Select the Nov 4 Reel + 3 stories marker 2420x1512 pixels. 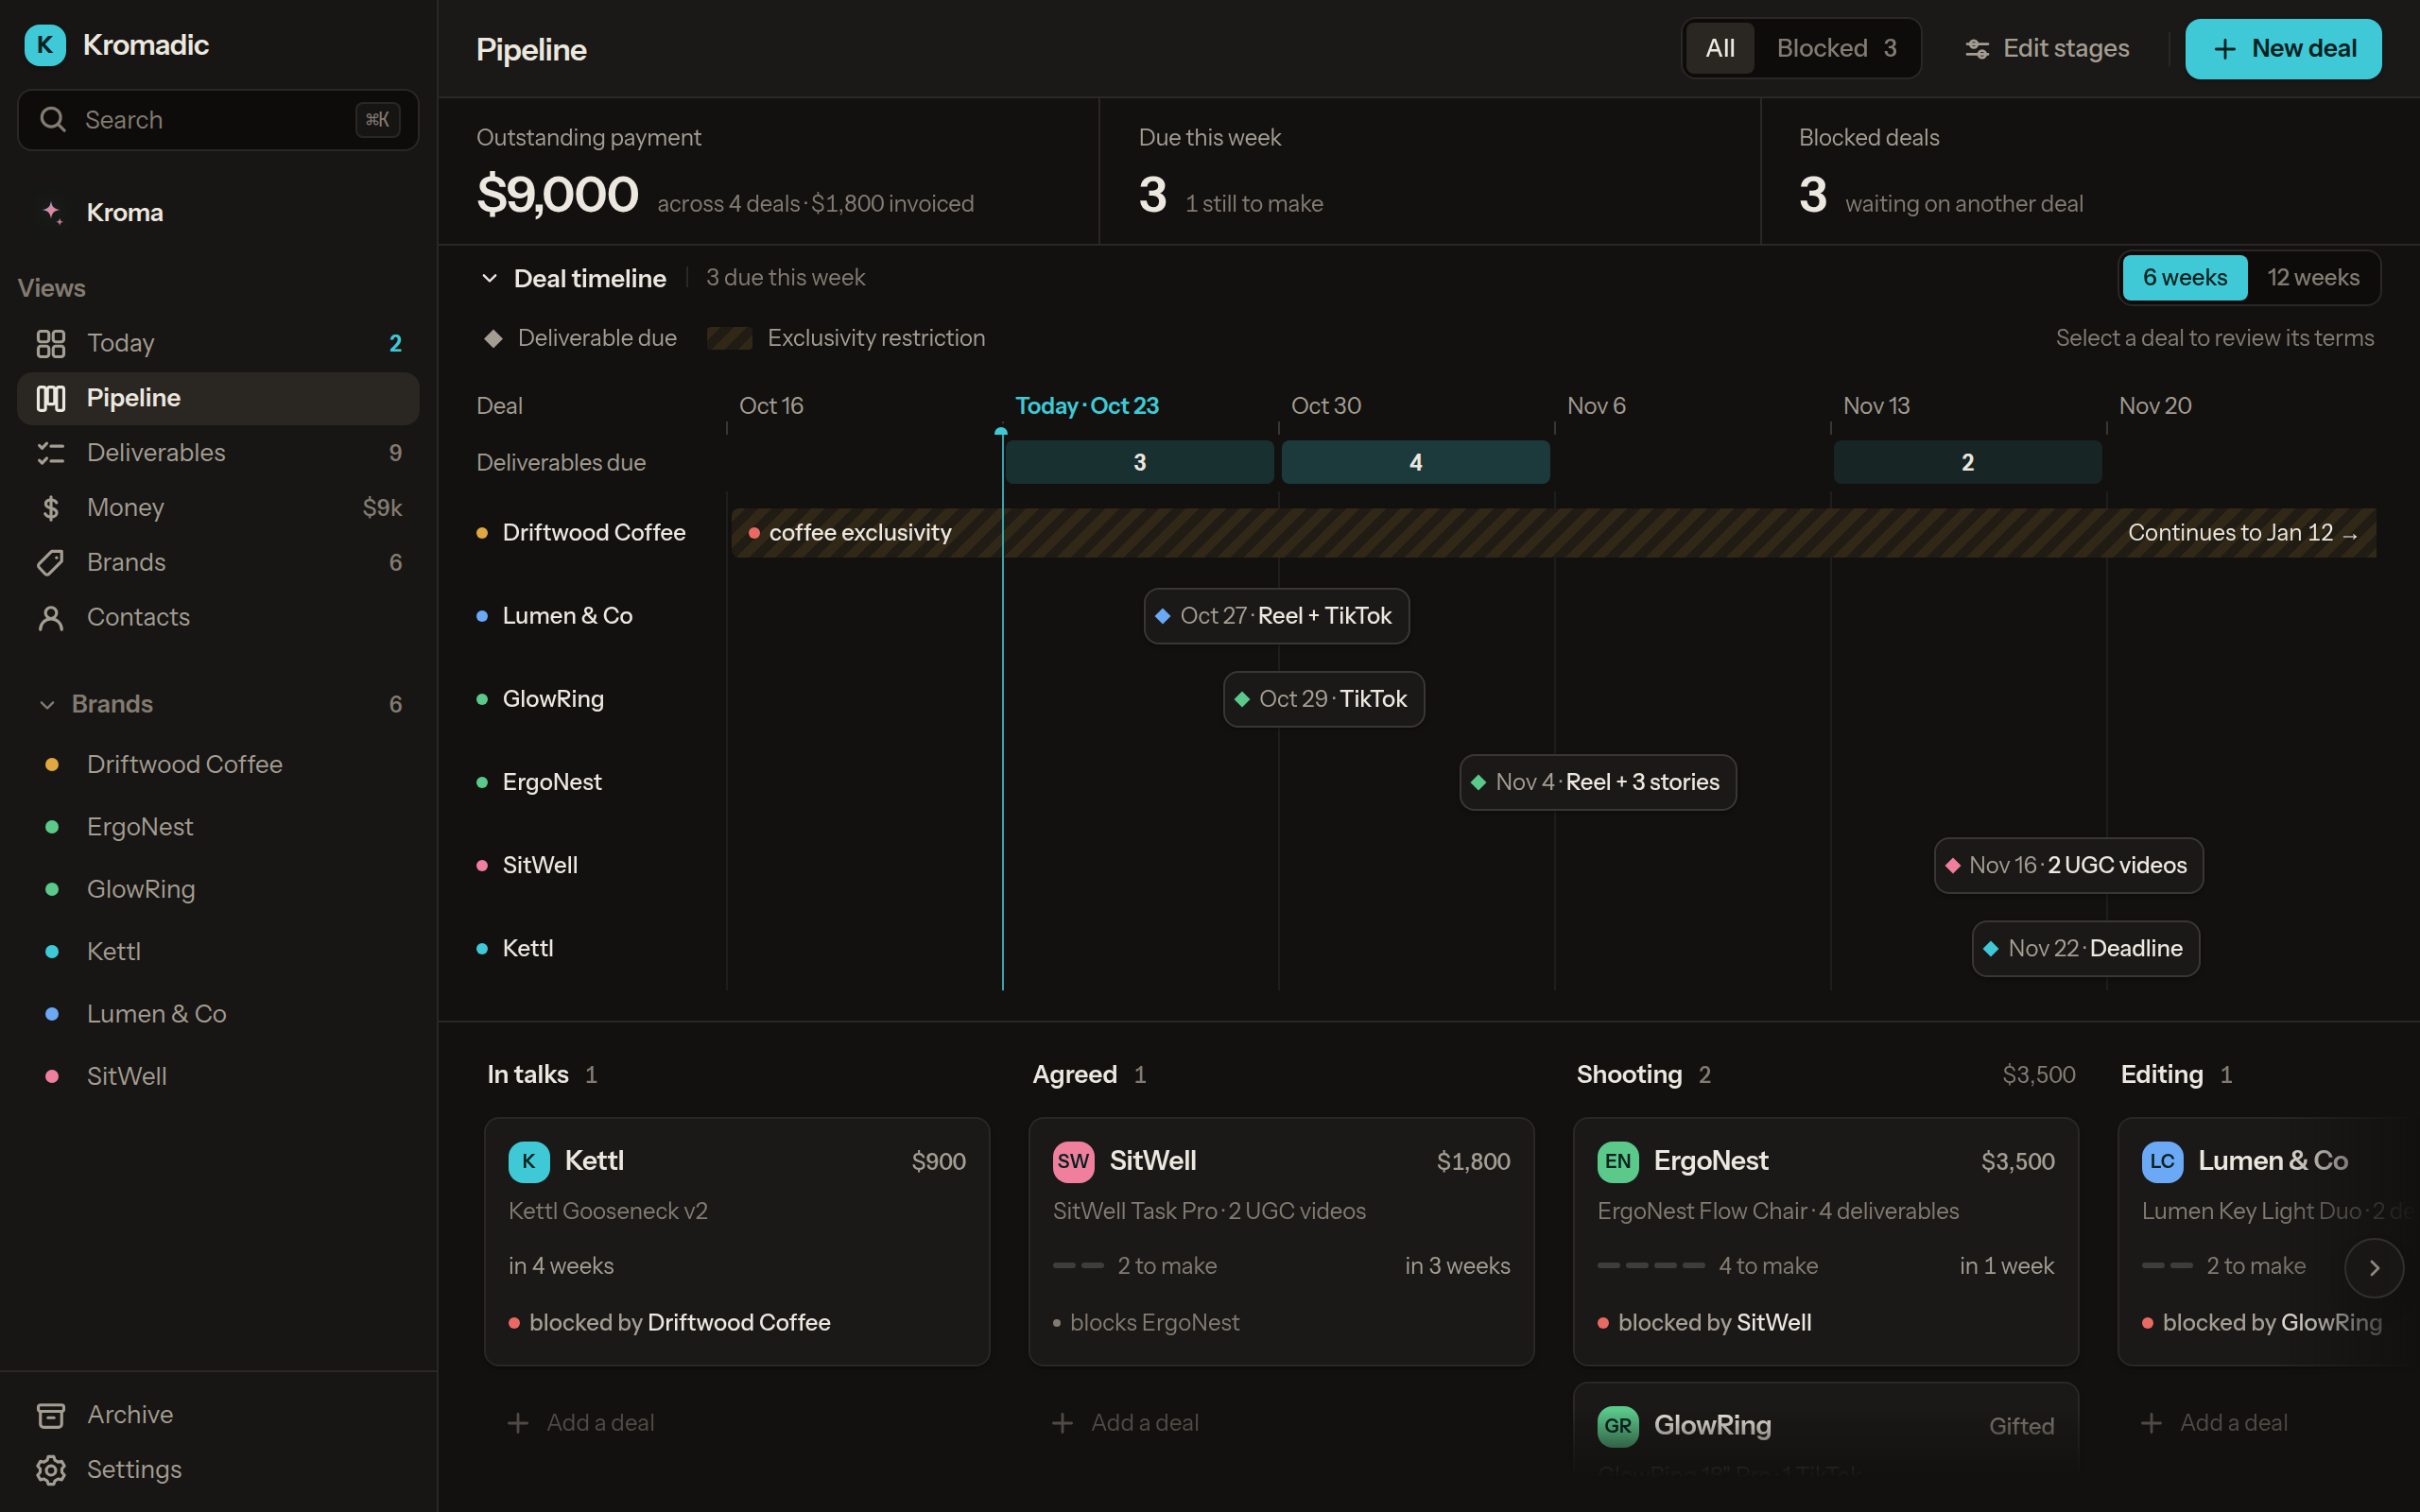tap(1598, 782)
